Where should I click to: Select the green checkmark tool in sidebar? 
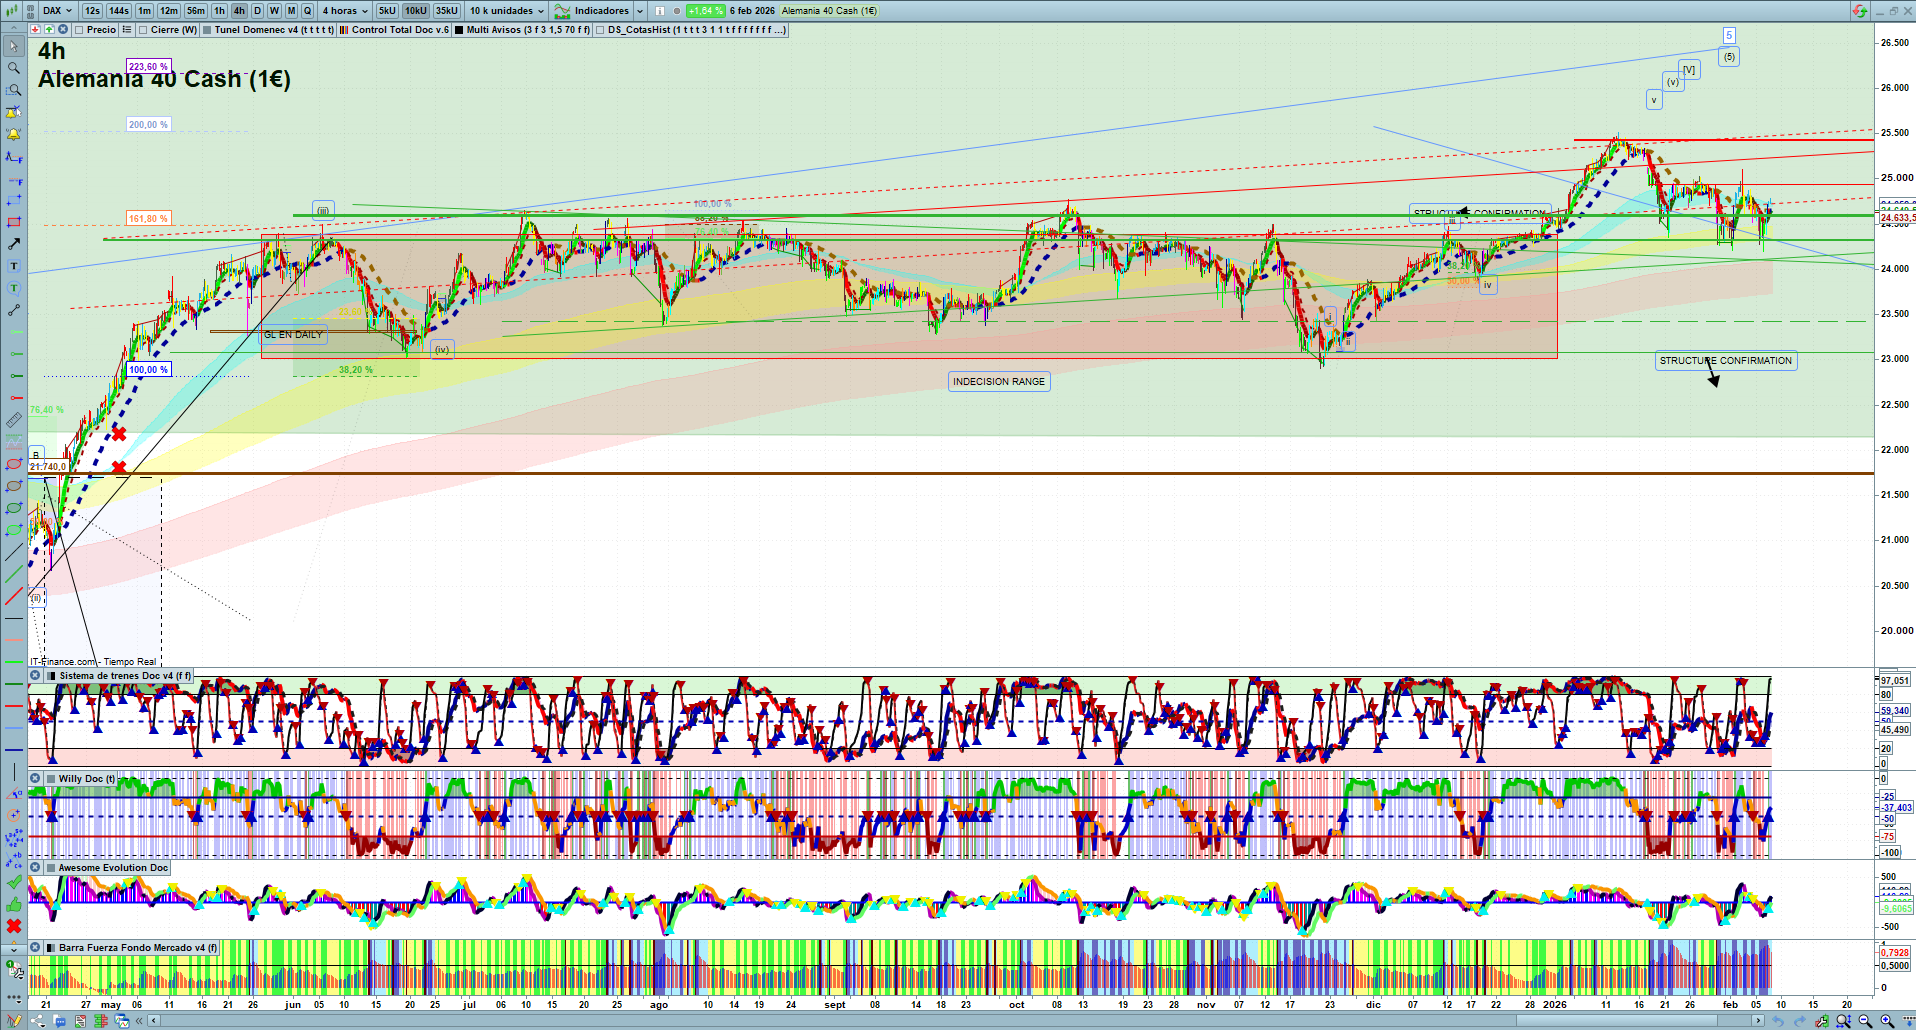tap(14, 882)
